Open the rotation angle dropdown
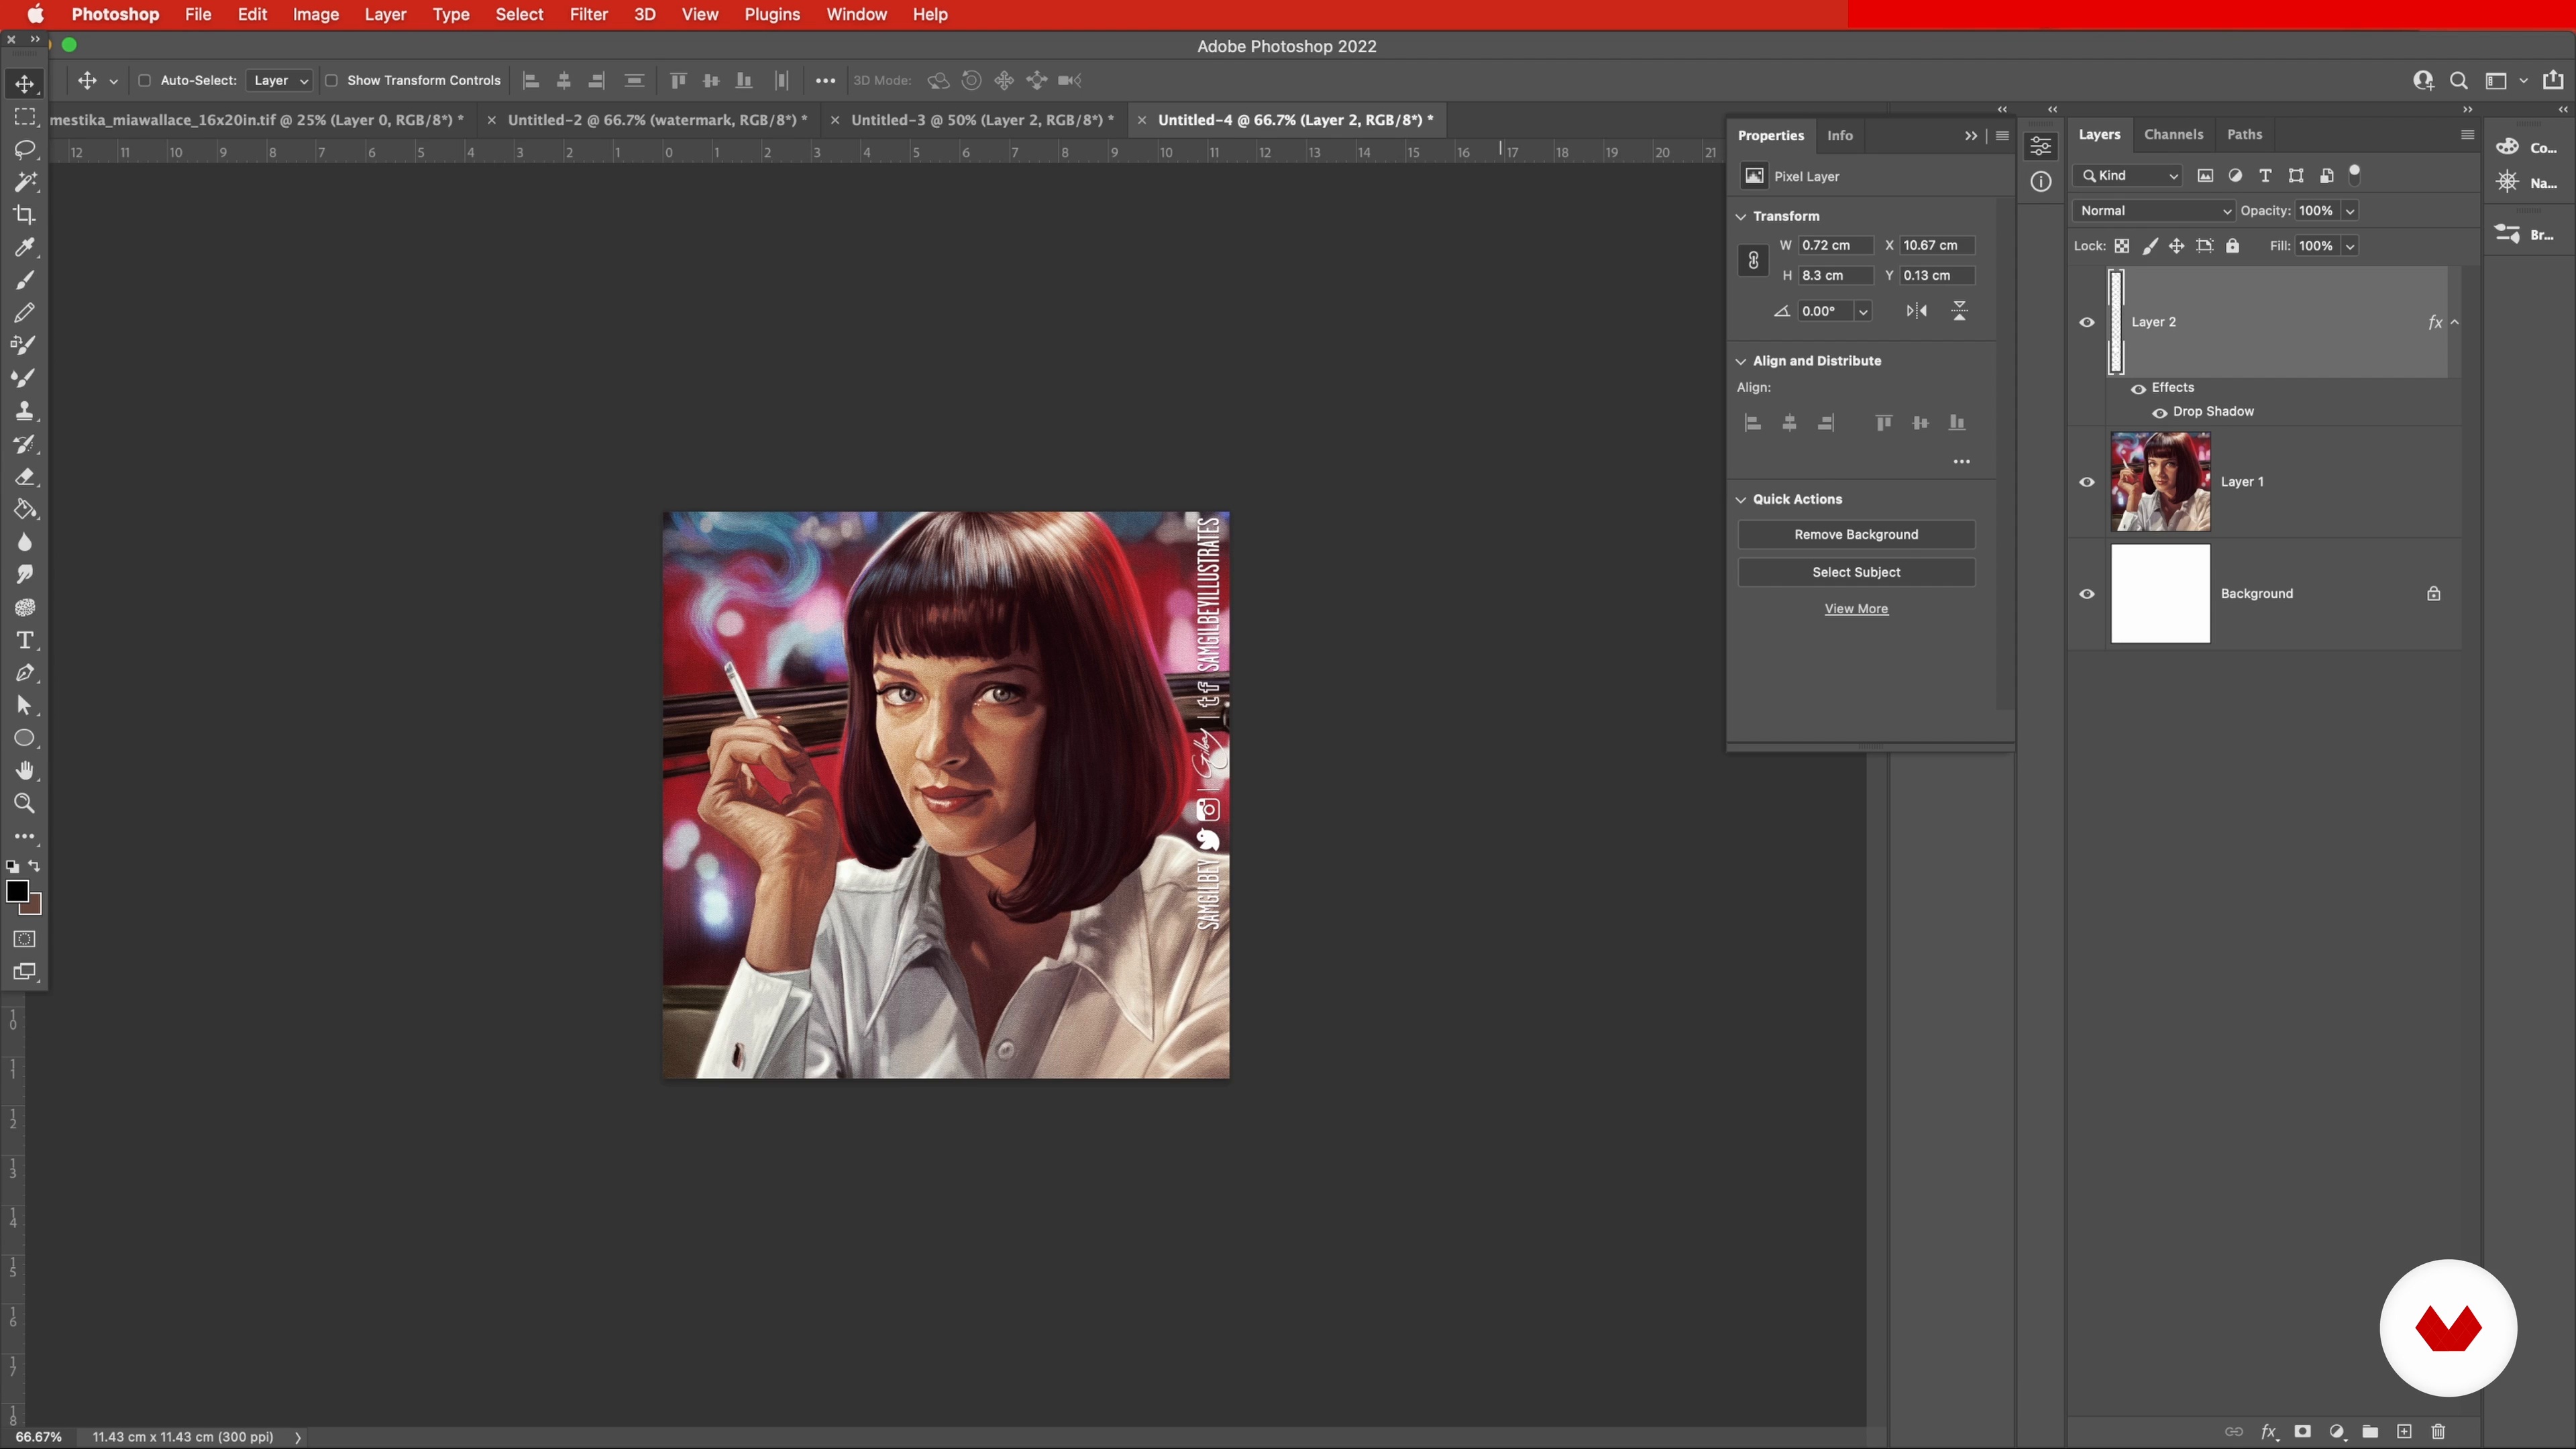 (1863, 312)
